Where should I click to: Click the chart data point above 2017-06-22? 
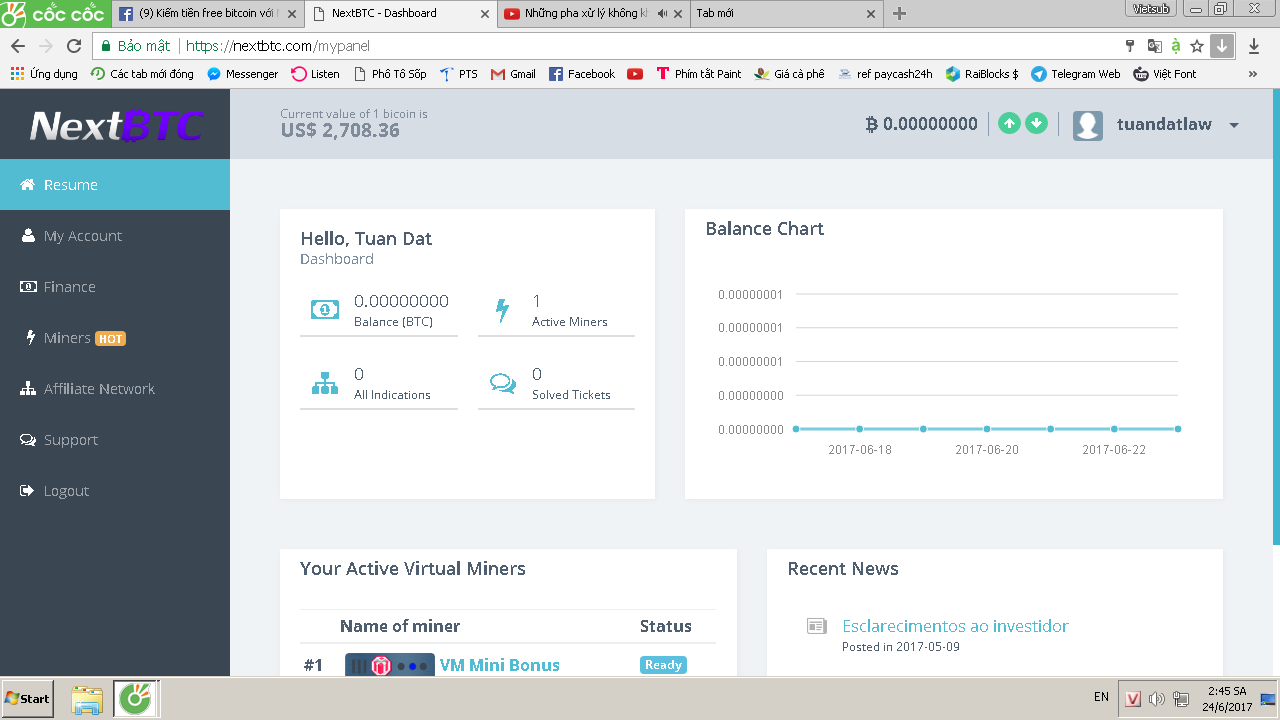point(1114,429)
